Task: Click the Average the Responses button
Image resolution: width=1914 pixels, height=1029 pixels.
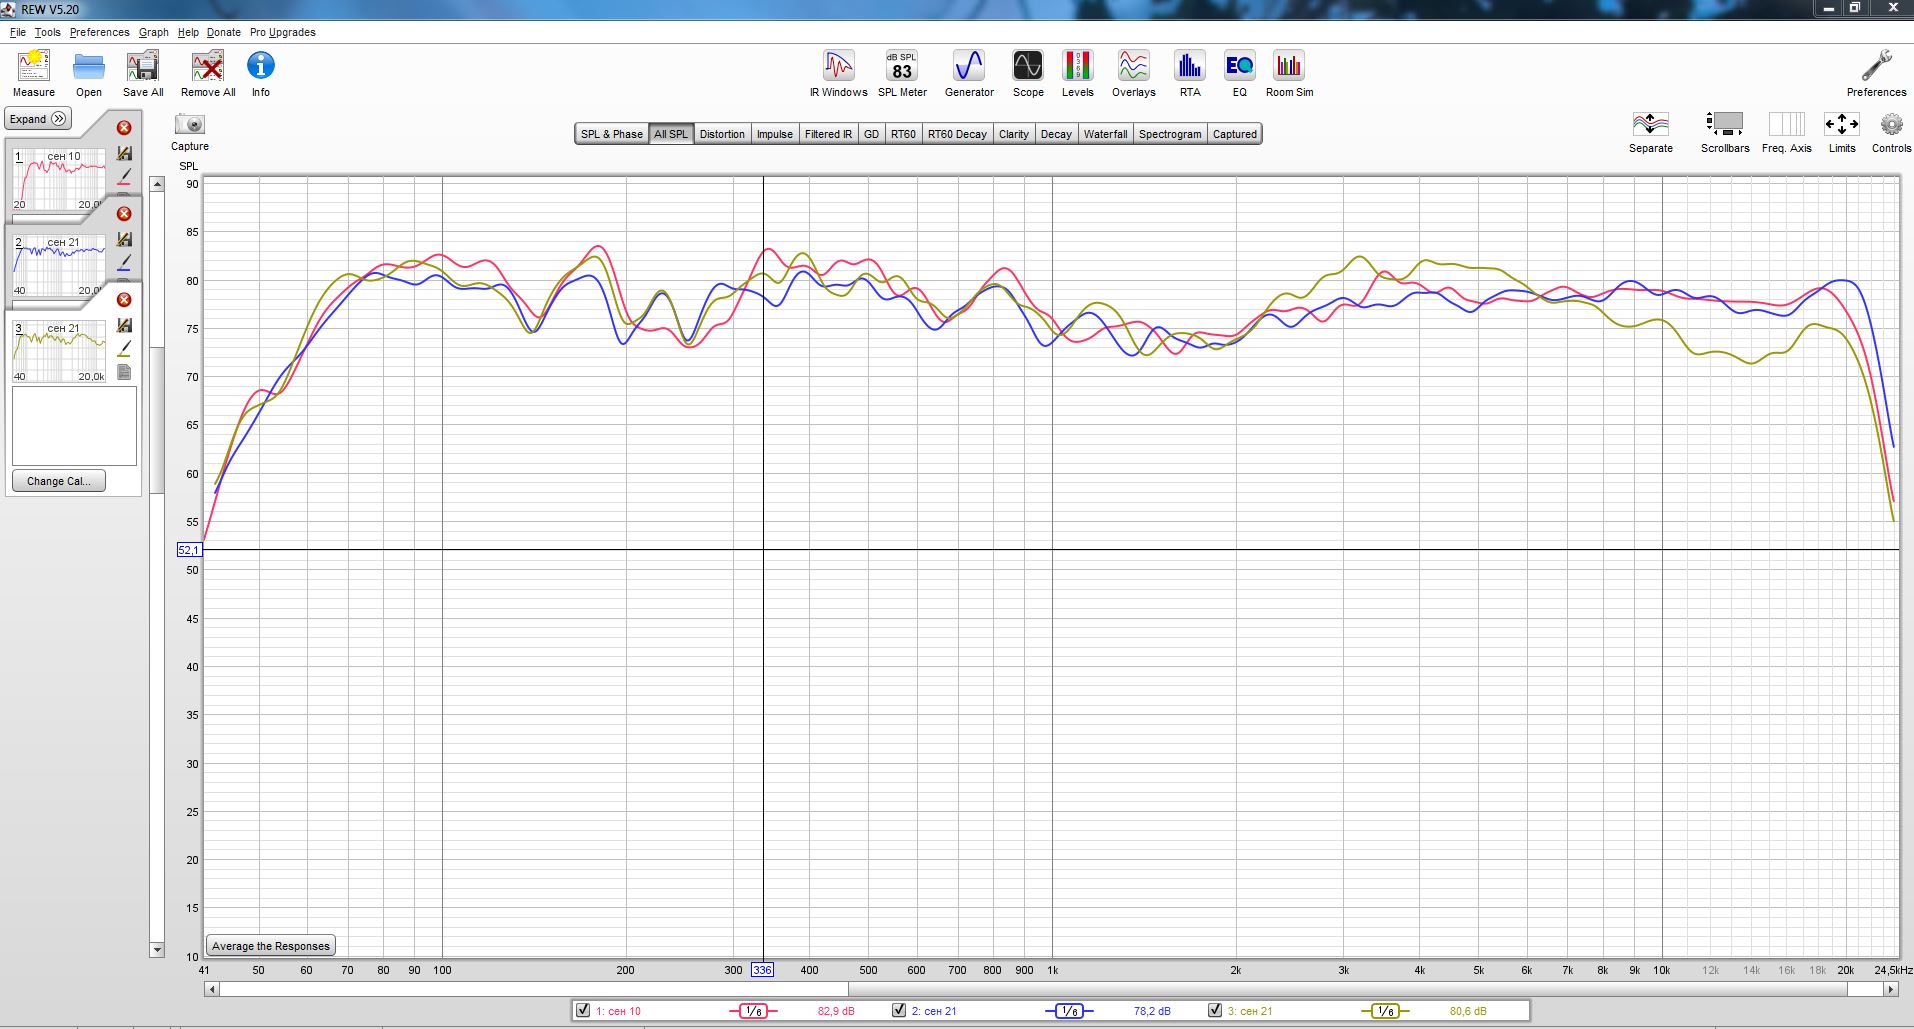Action: click(270, 946)
